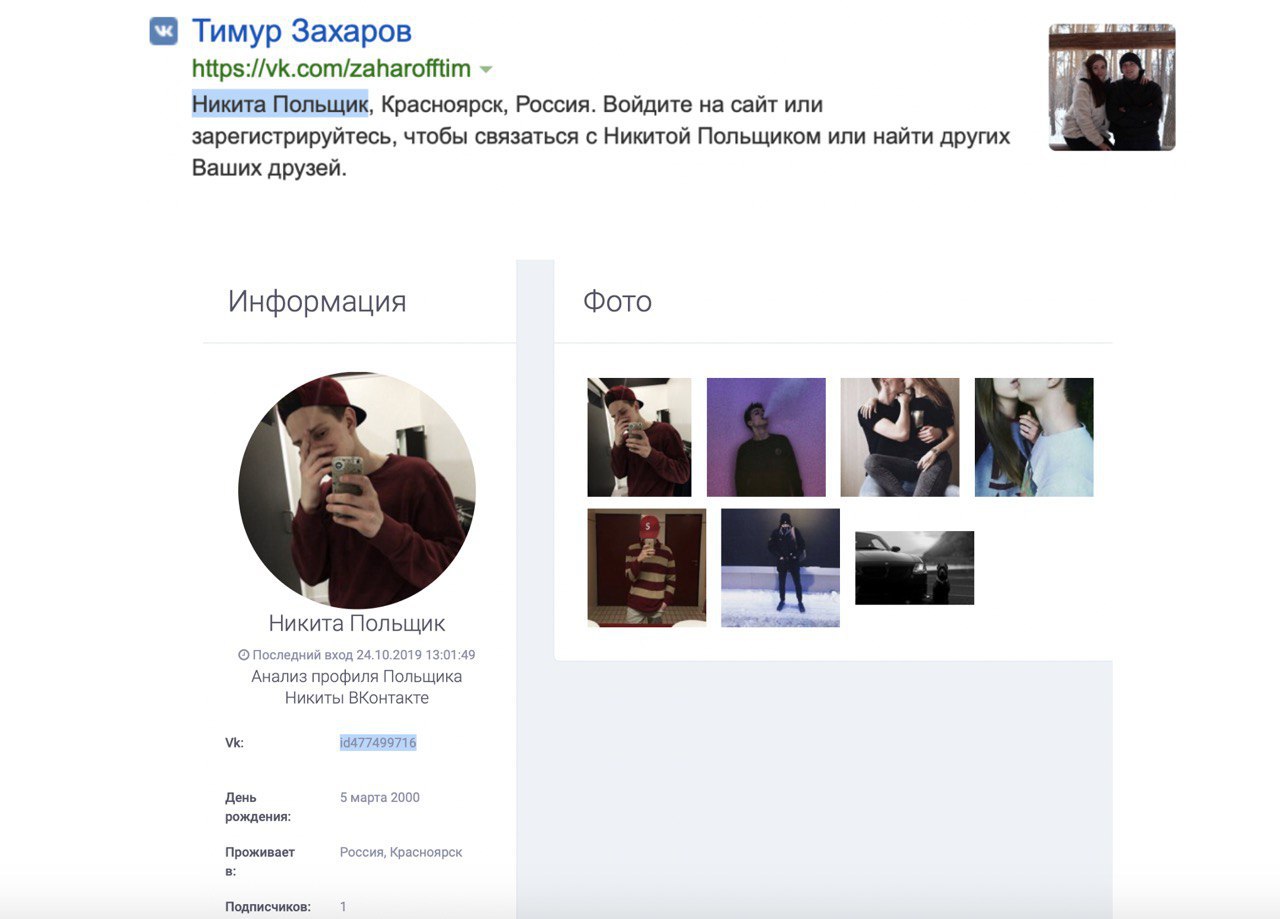Expand the dropdown arrow next to the URL
Viewport: 1280px width, 919px height.
[x=486, y=70]
